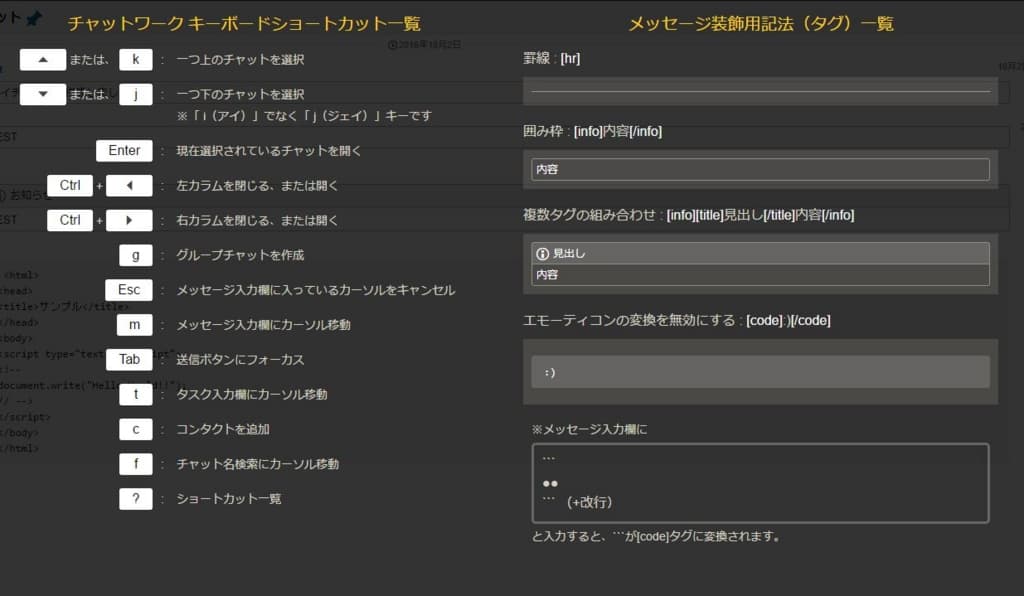This screenshot has width=1024, height=596.
Task: Click the left arrow key icon
Action: pyautogui.click(x=129, y=185)
